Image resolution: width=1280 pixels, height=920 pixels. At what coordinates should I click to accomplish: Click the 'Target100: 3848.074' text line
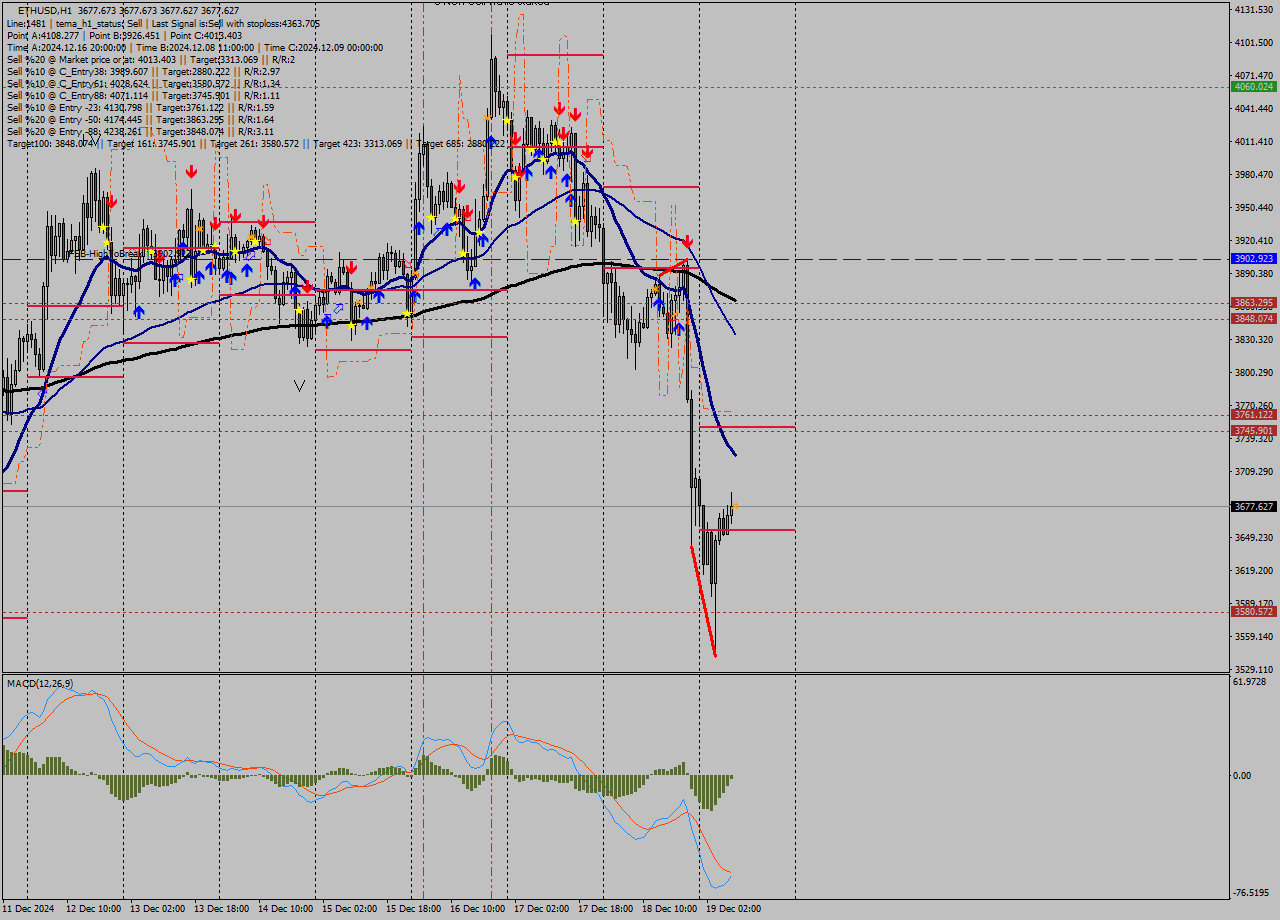pyautogui.click(x=48, y=143)
